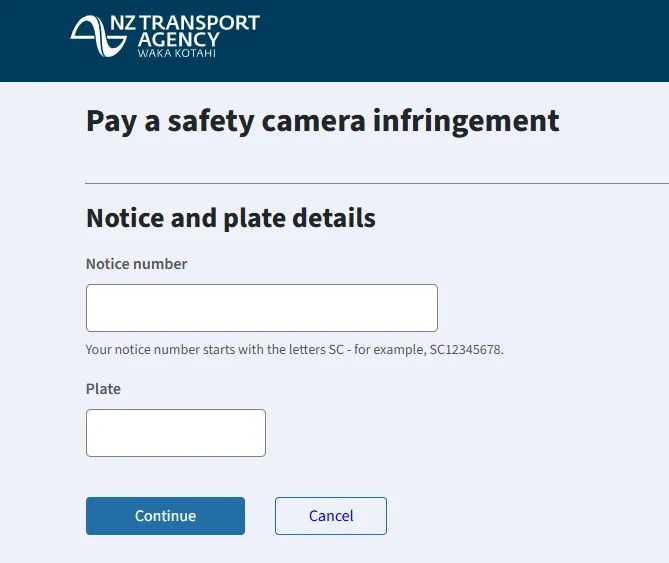Click the word 'Pay' in the main heading
The image size is (669, 563).
tap(111, 122)
